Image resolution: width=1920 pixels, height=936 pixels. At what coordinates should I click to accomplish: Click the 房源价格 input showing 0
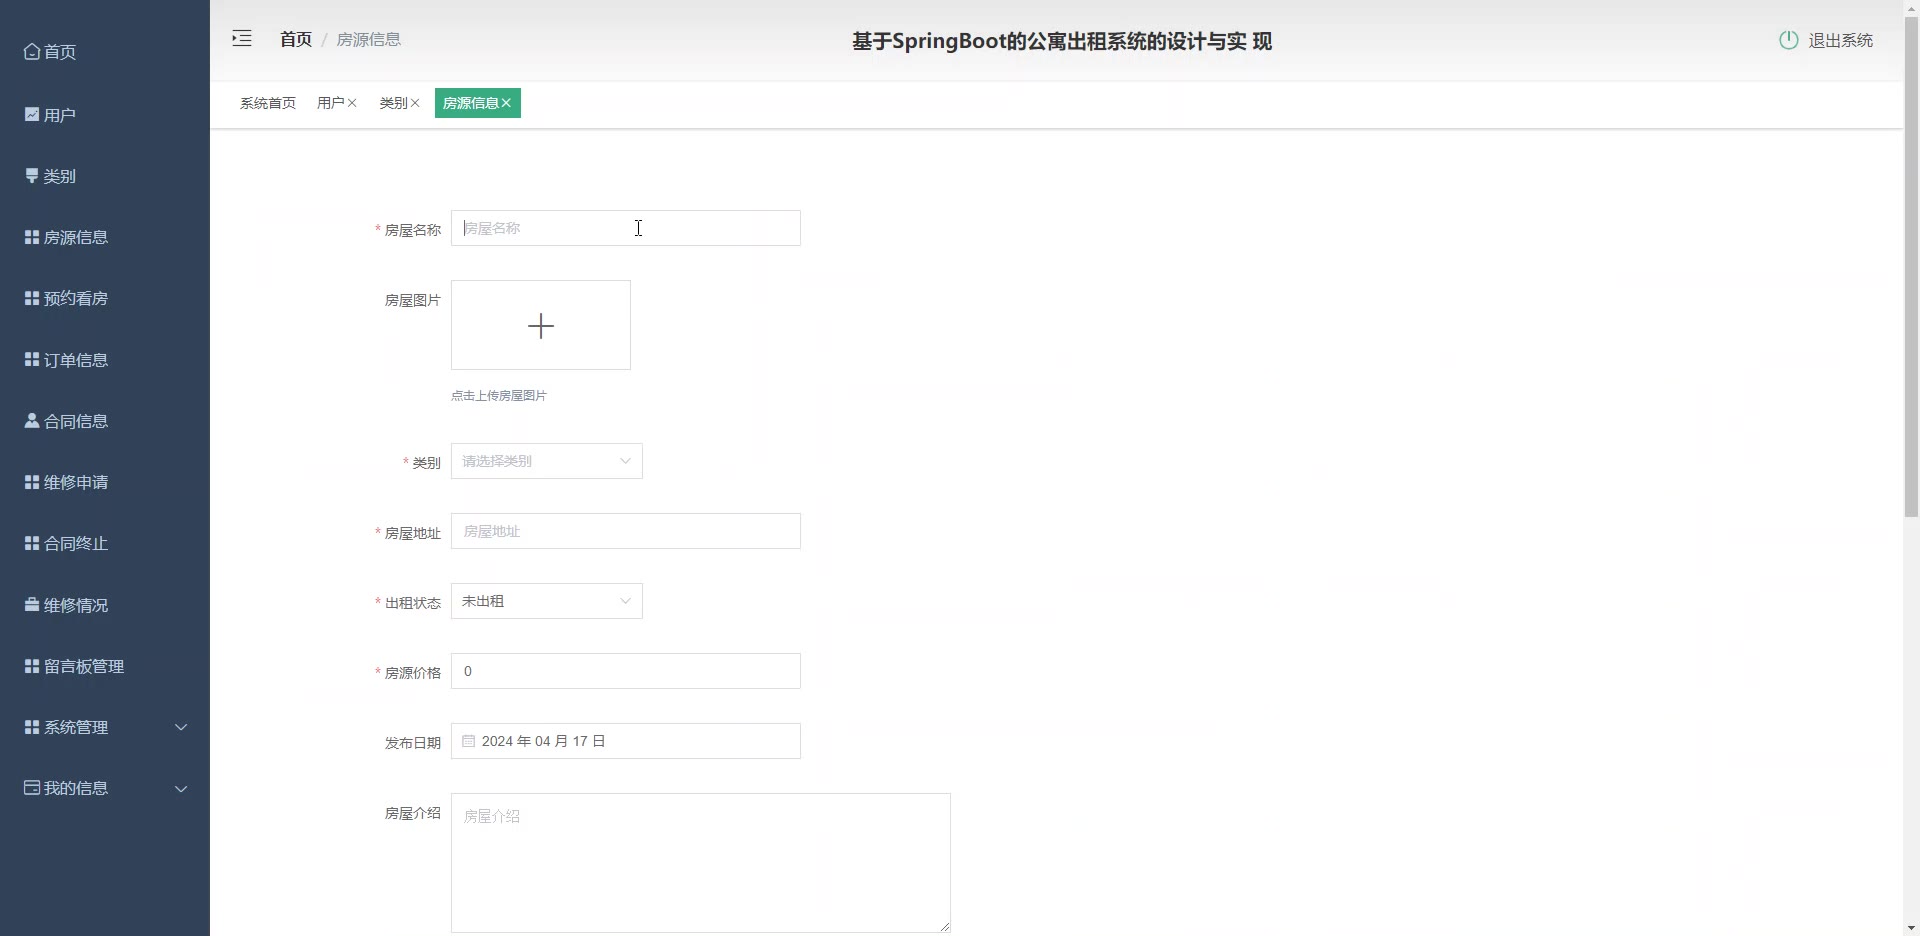click(x=626, y=671)
